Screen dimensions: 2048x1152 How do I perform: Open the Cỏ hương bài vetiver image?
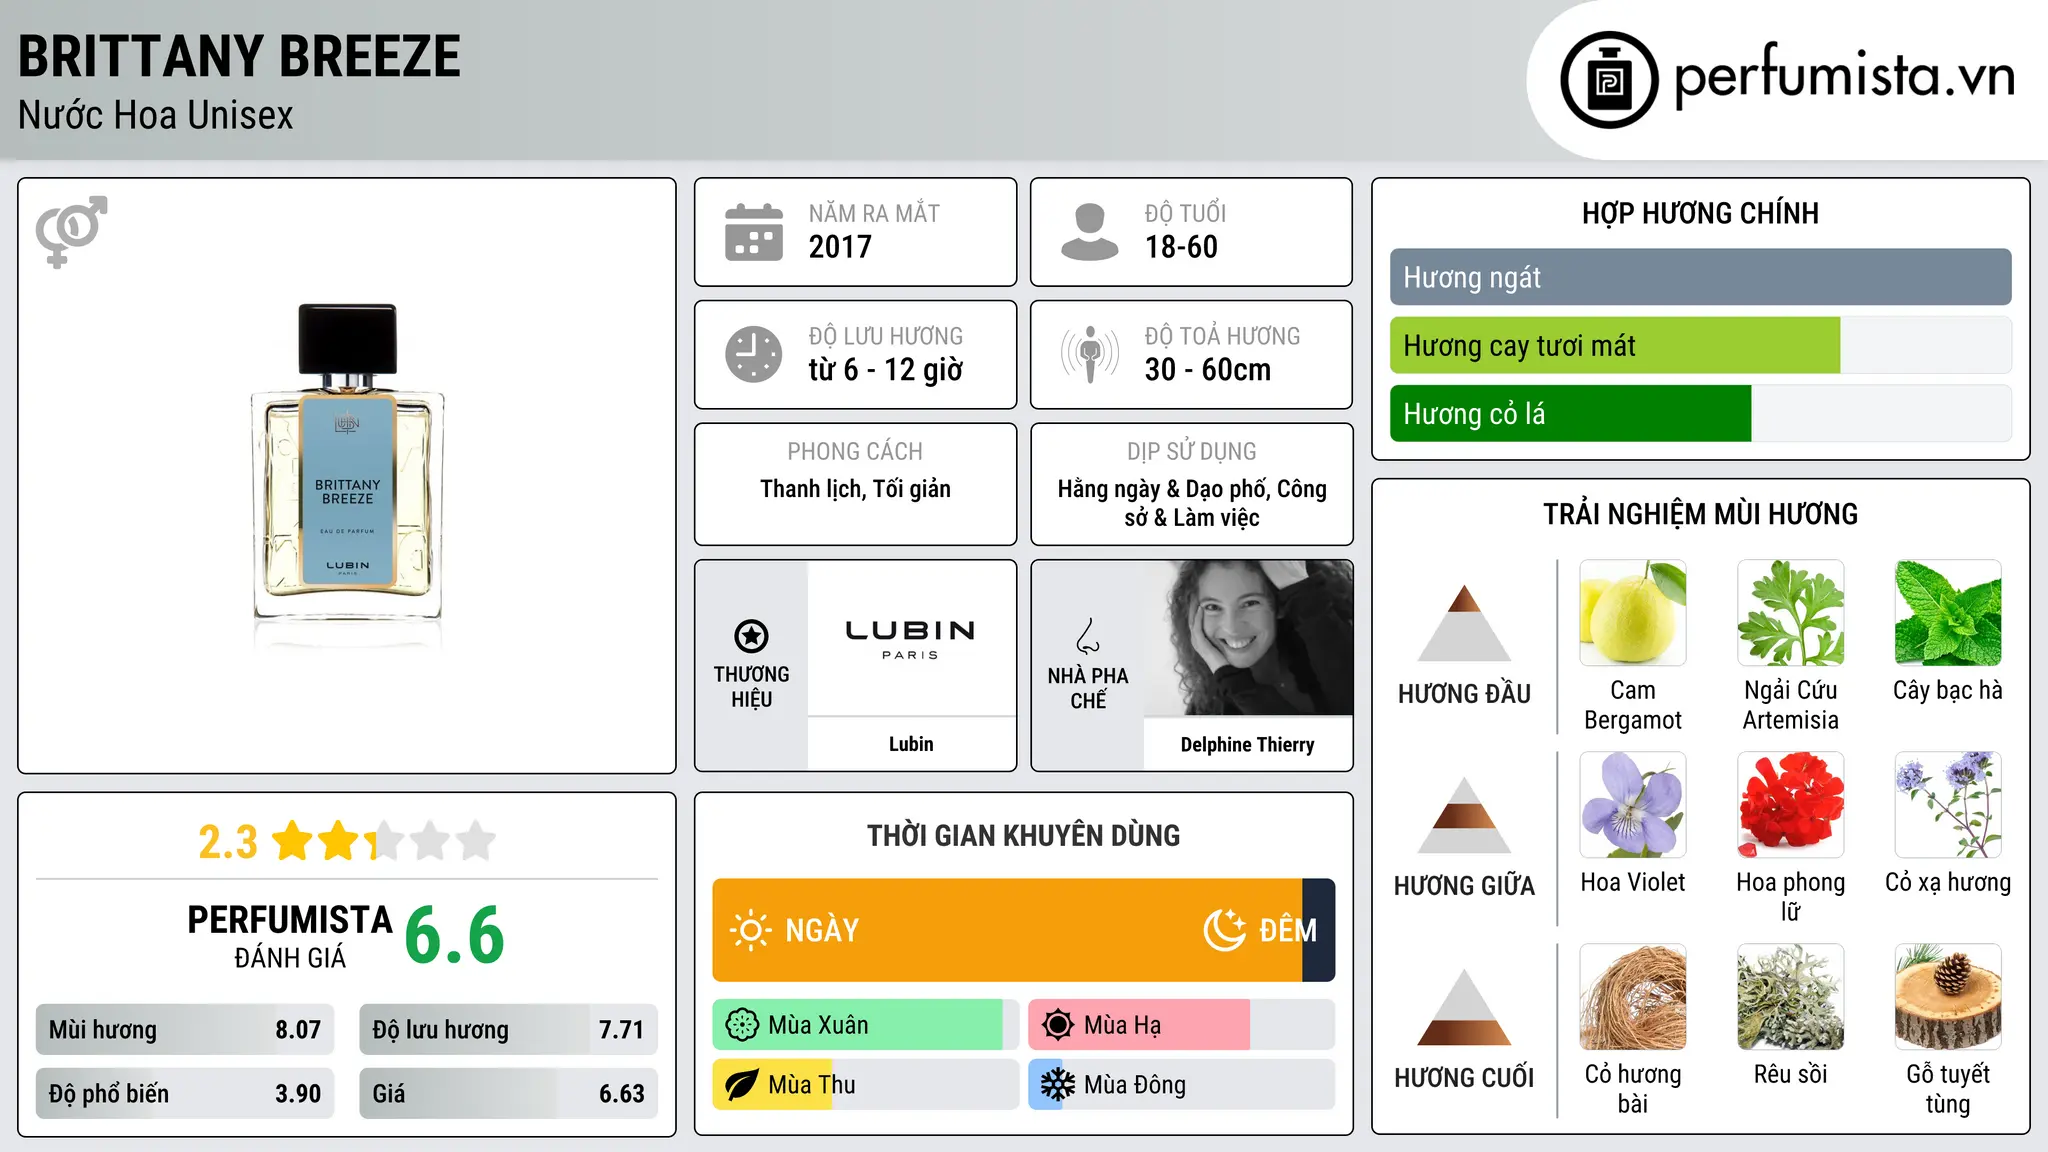coord(1633,997)
